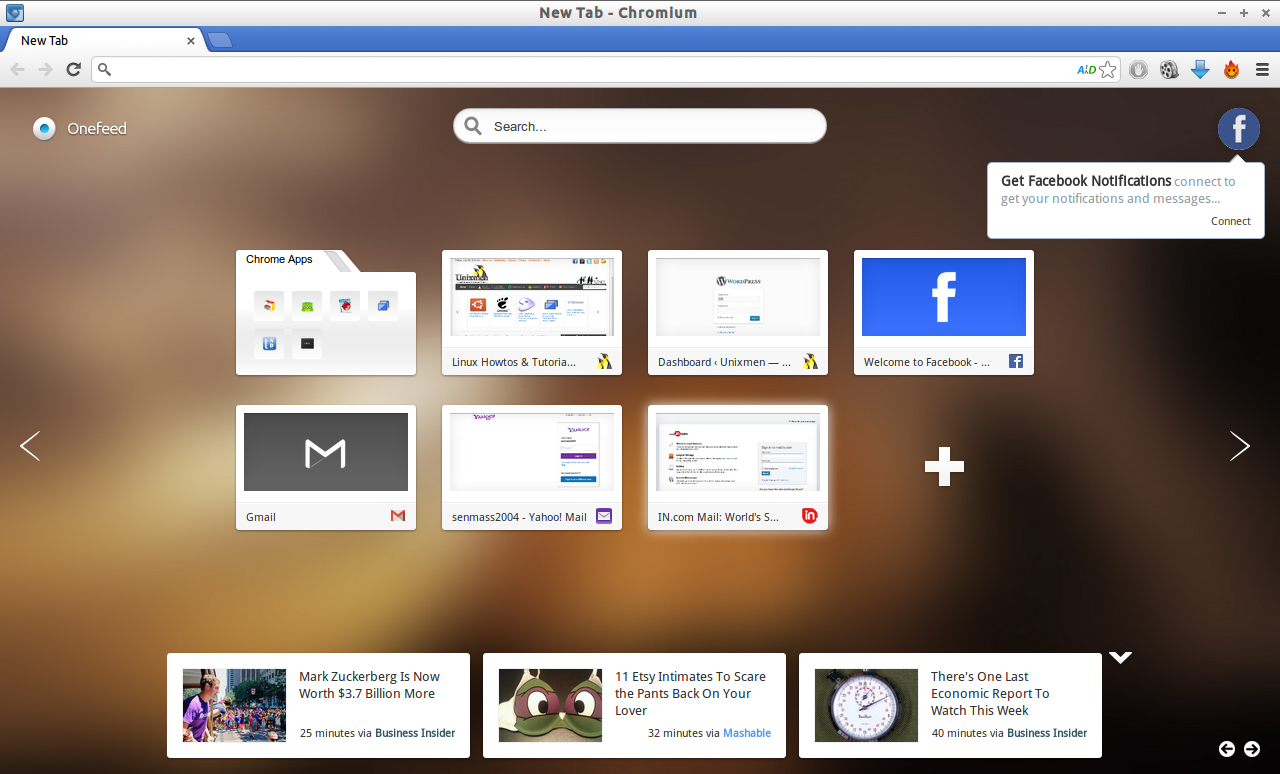The height and width of the screenshot is (774, 1280).
Task: Close the New Tab tab
Action: pyautogui.click(x=191, y=41)
